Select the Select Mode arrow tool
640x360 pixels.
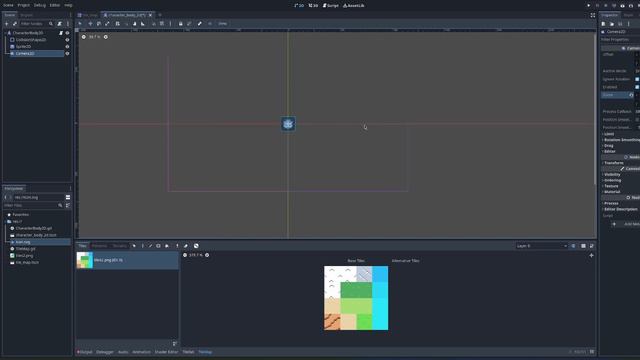coord(80,24)
